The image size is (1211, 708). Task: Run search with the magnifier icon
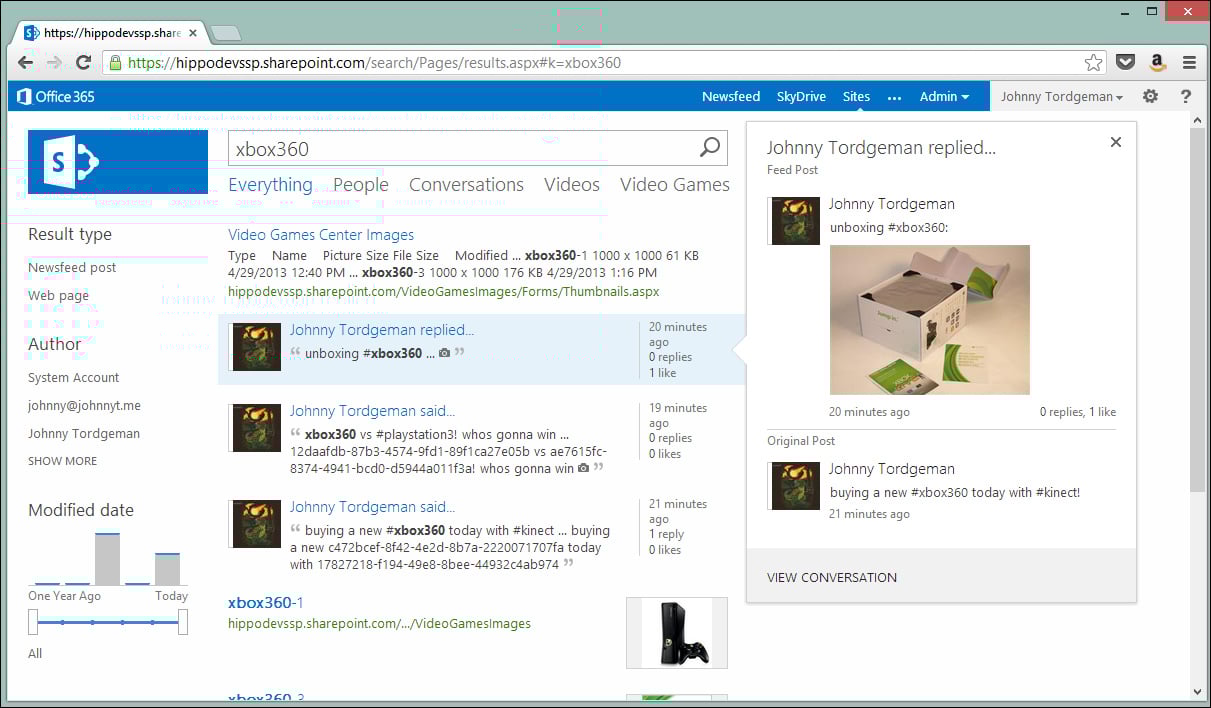click(710, 148)
